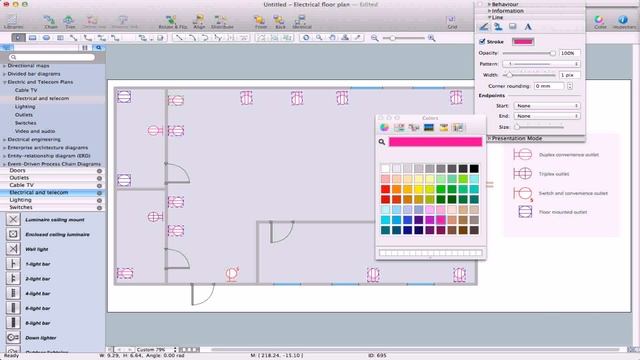Toggle the Grid toolbar icon
Viewport: 640px width, 360px height.
452,22
